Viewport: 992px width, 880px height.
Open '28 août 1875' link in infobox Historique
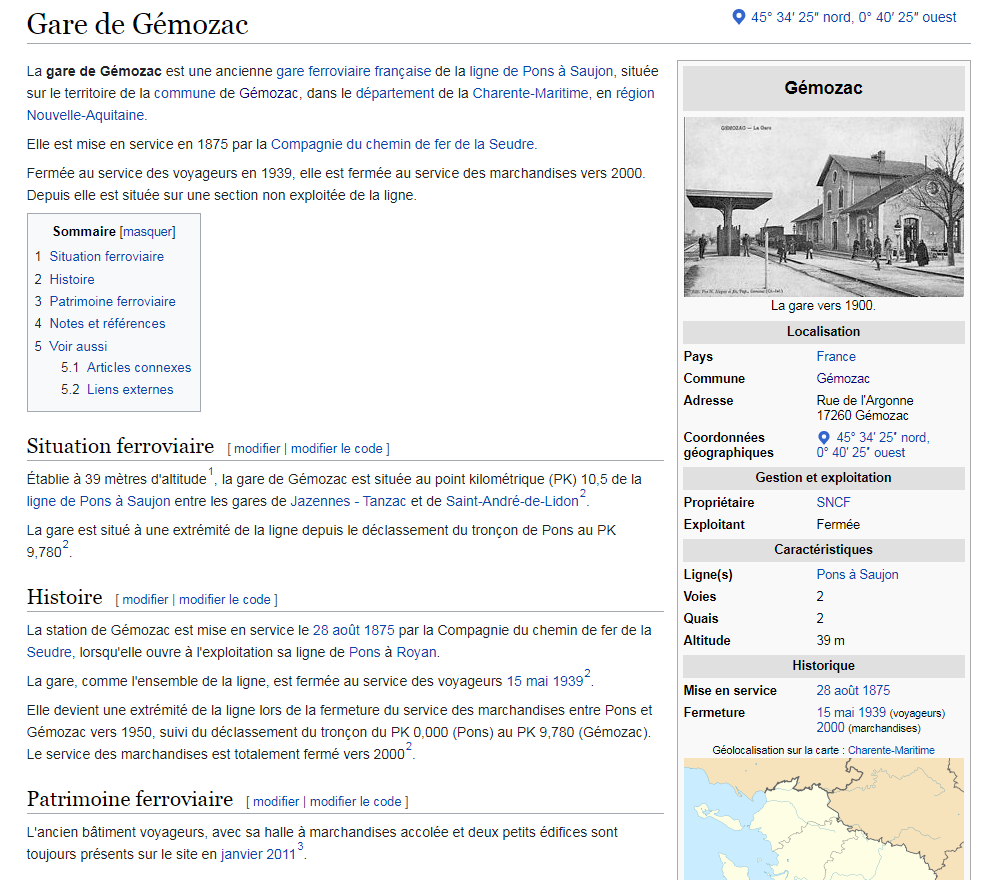pyautogui.click(x=853, y=691)
